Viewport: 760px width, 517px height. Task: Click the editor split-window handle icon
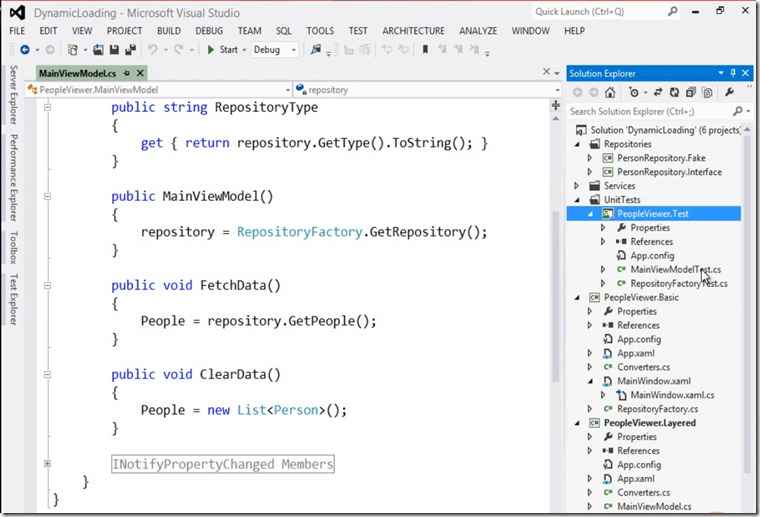[556, 105]
